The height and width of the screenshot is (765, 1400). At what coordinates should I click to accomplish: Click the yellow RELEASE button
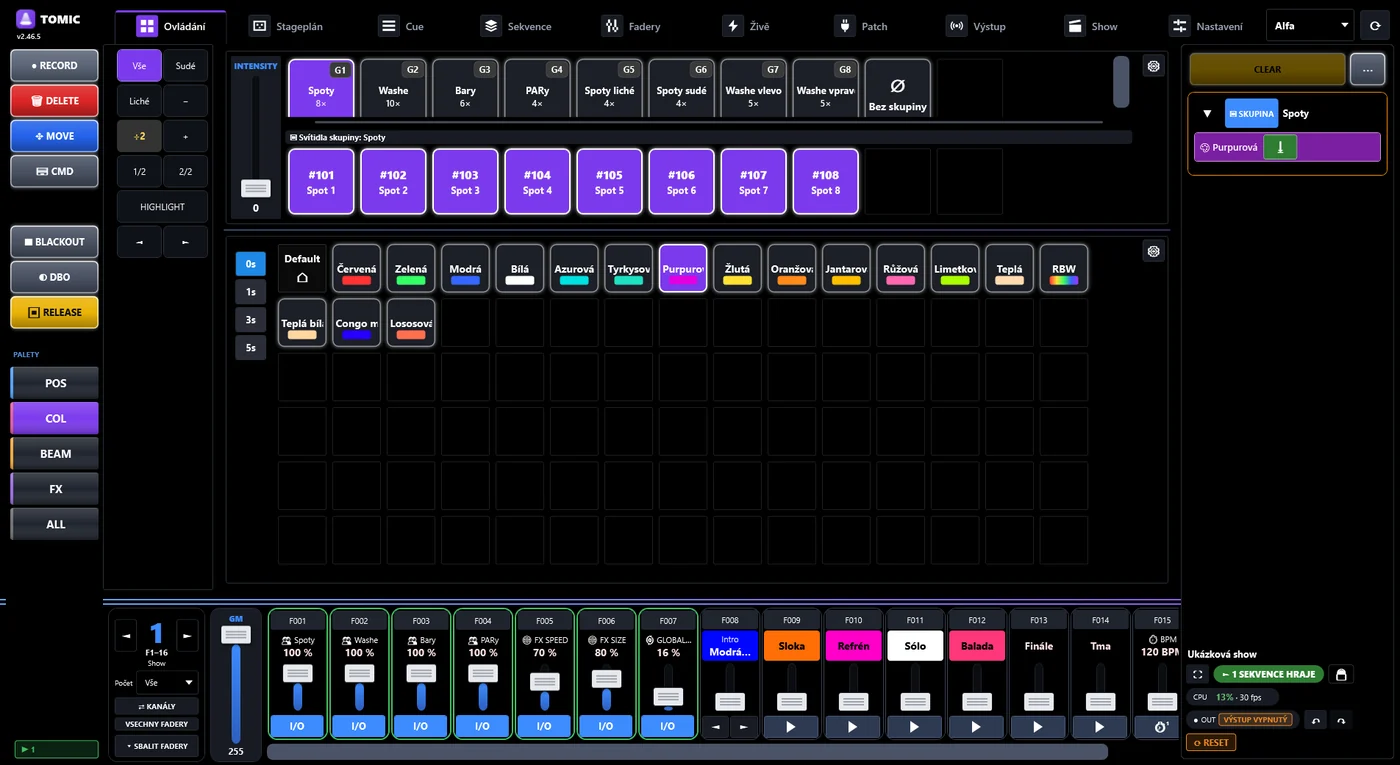point(55,312)
